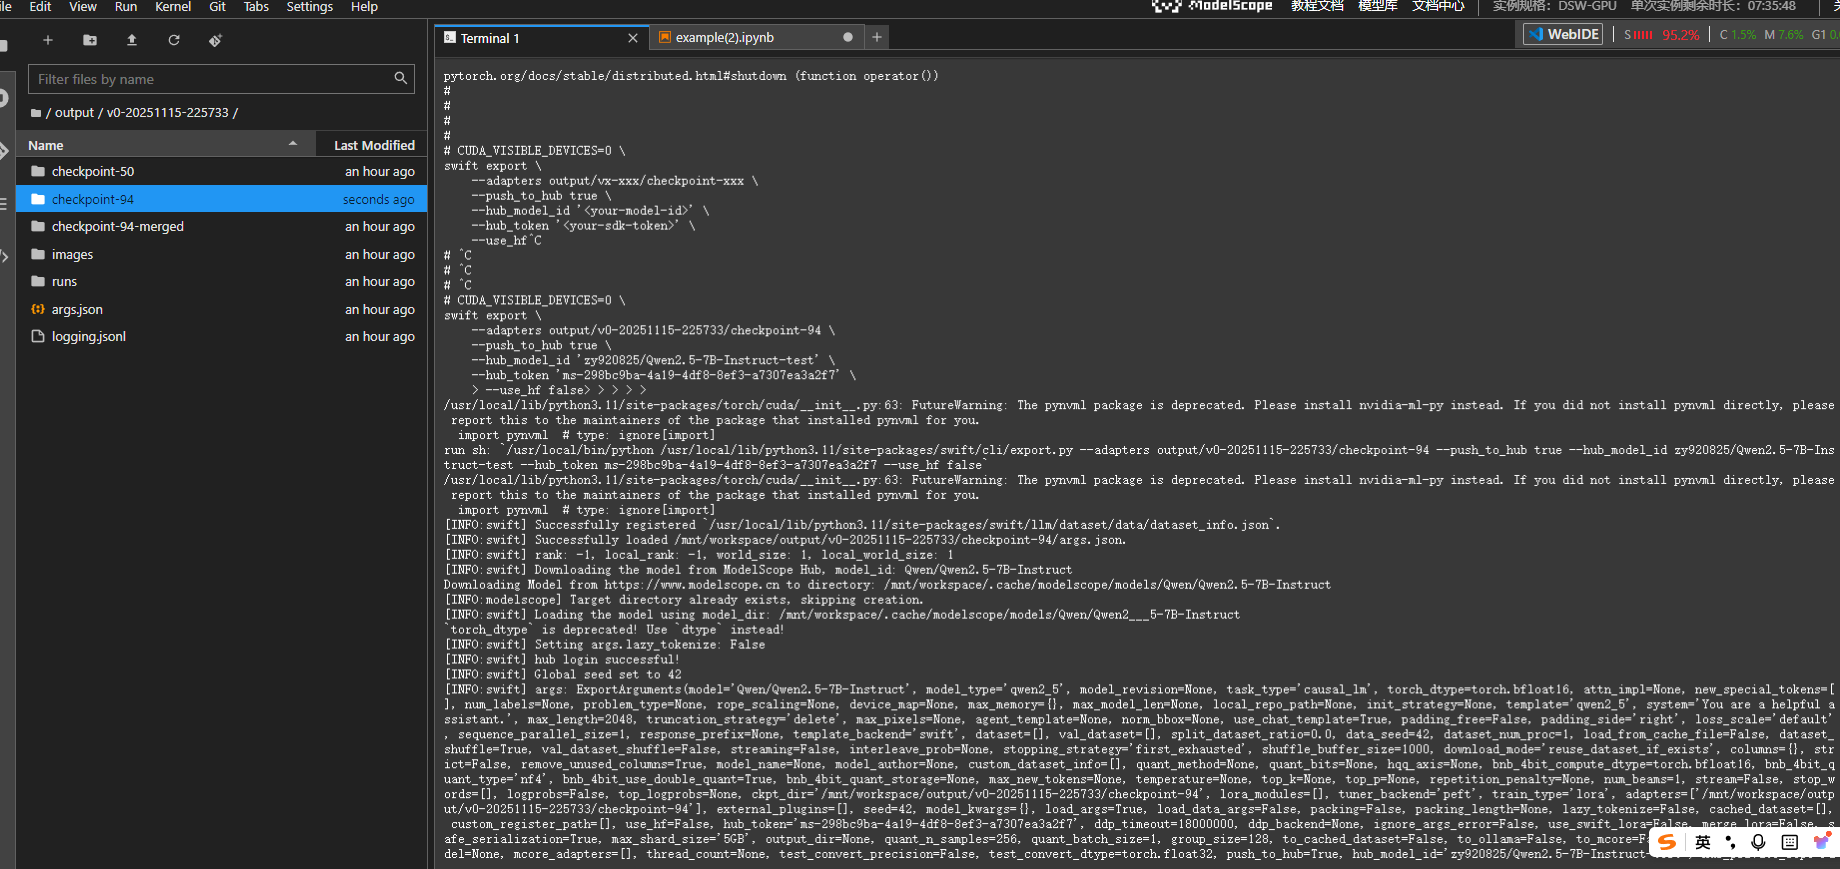Select the logging.jsonl file name

pos(89,336)
